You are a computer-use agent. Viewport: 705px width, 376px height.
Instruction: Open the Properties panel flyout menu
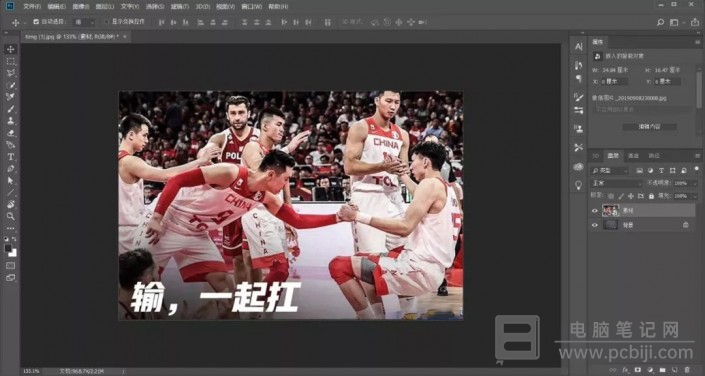(x=697, y=42)
